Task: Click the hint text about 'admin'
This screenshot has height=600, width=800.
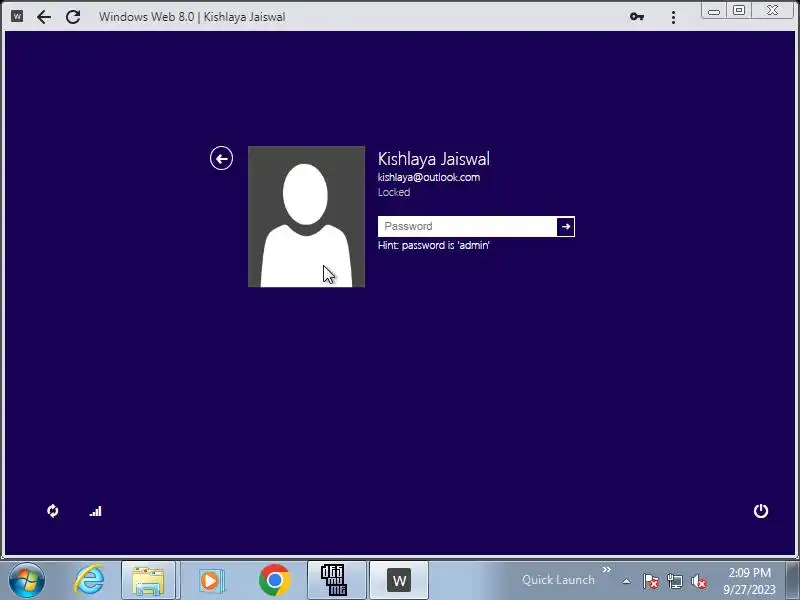Action: [434, 245]
